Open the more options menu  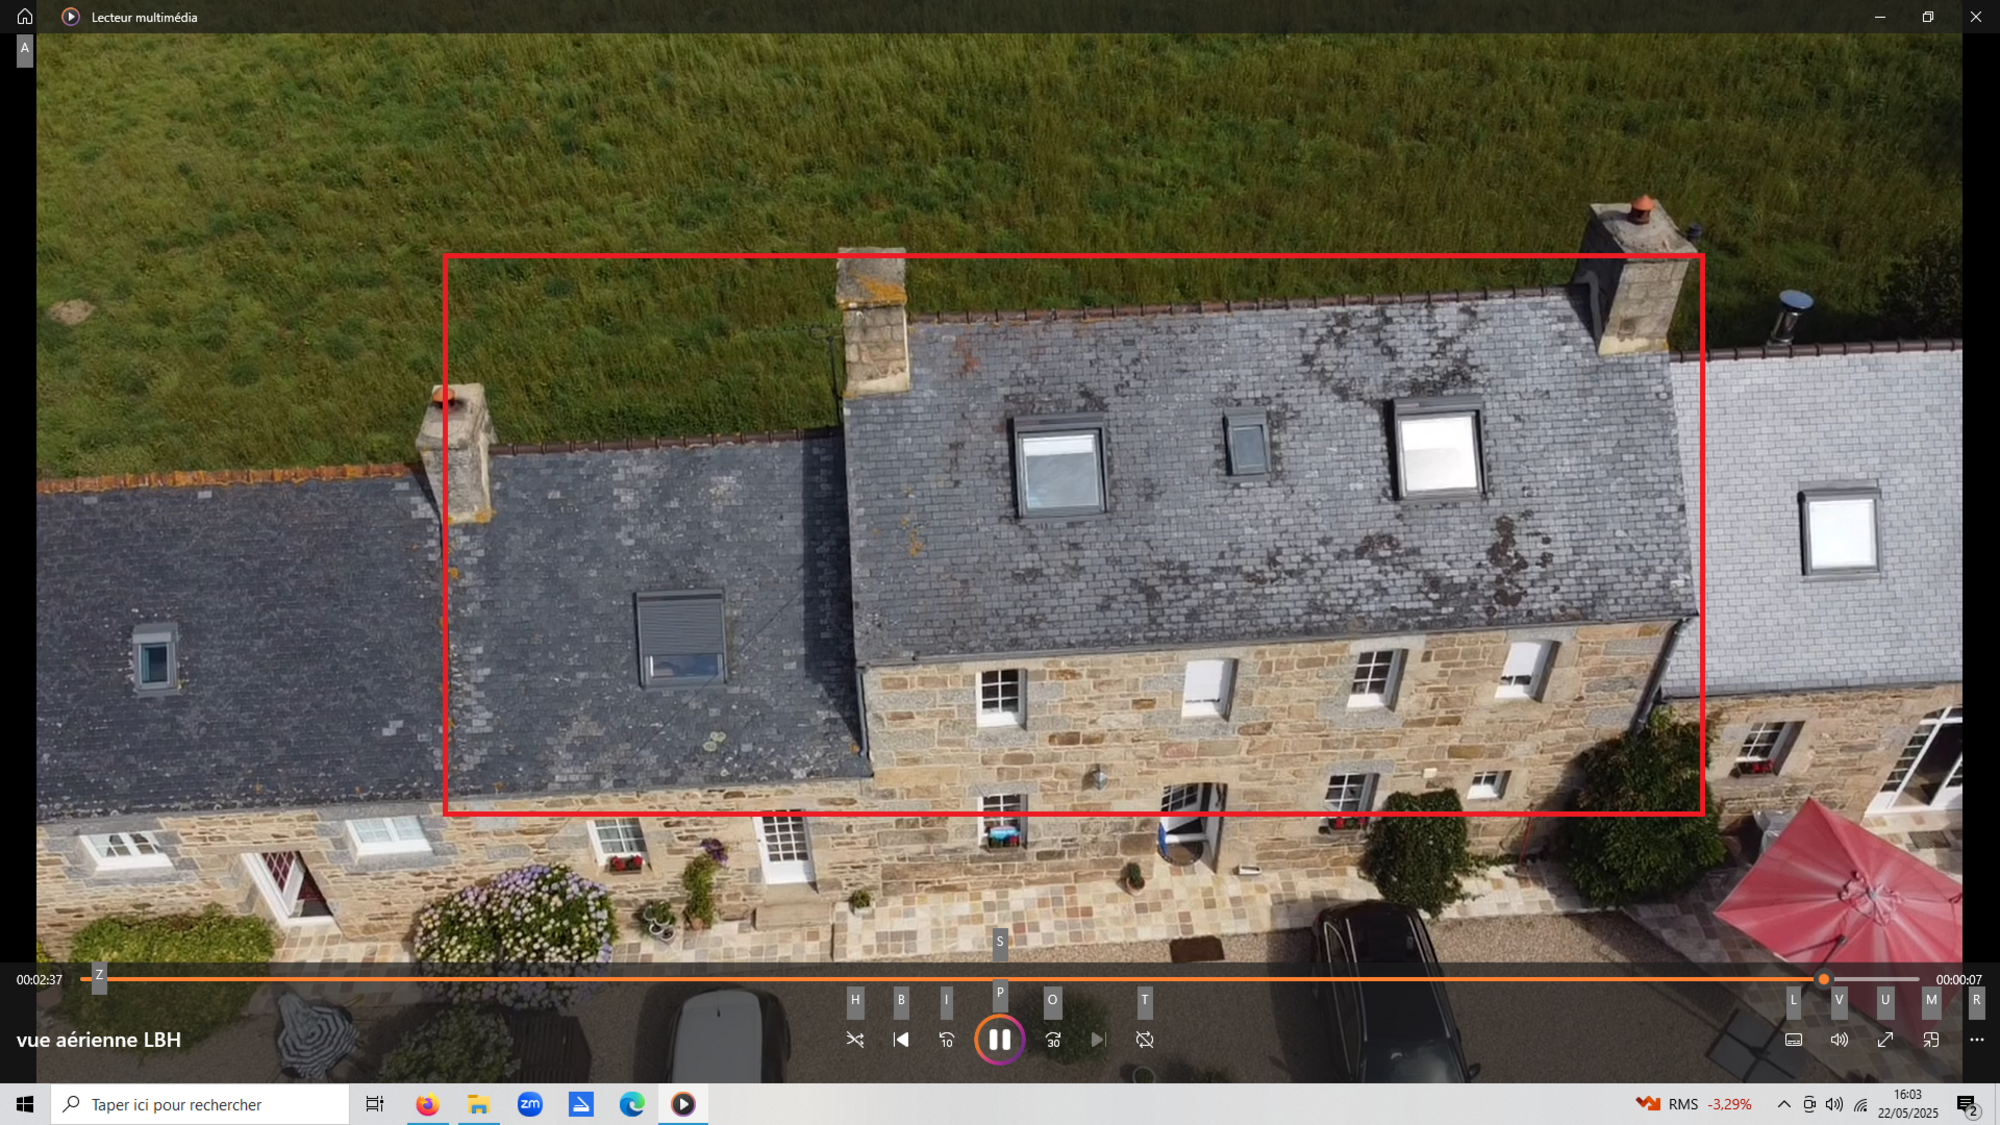point(1977,1040)
